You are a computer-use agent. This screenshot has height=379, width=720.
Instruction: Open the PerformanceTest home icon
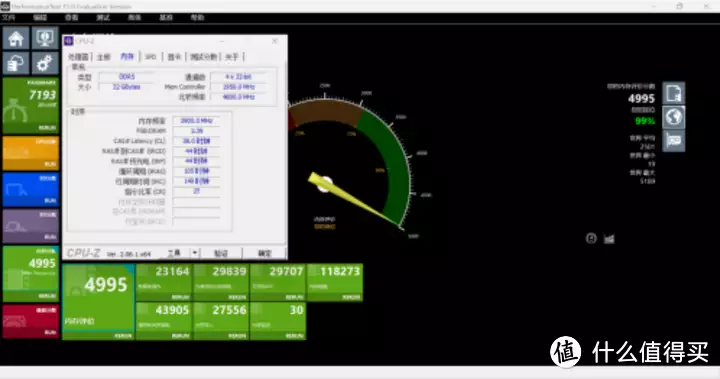tap(16, 38)
